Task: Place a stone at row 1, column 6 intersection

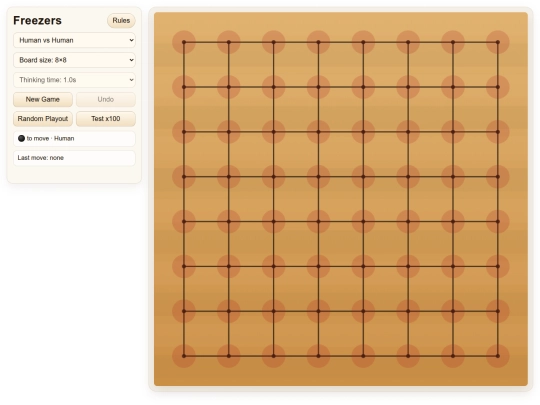Action: pos(408,42)
